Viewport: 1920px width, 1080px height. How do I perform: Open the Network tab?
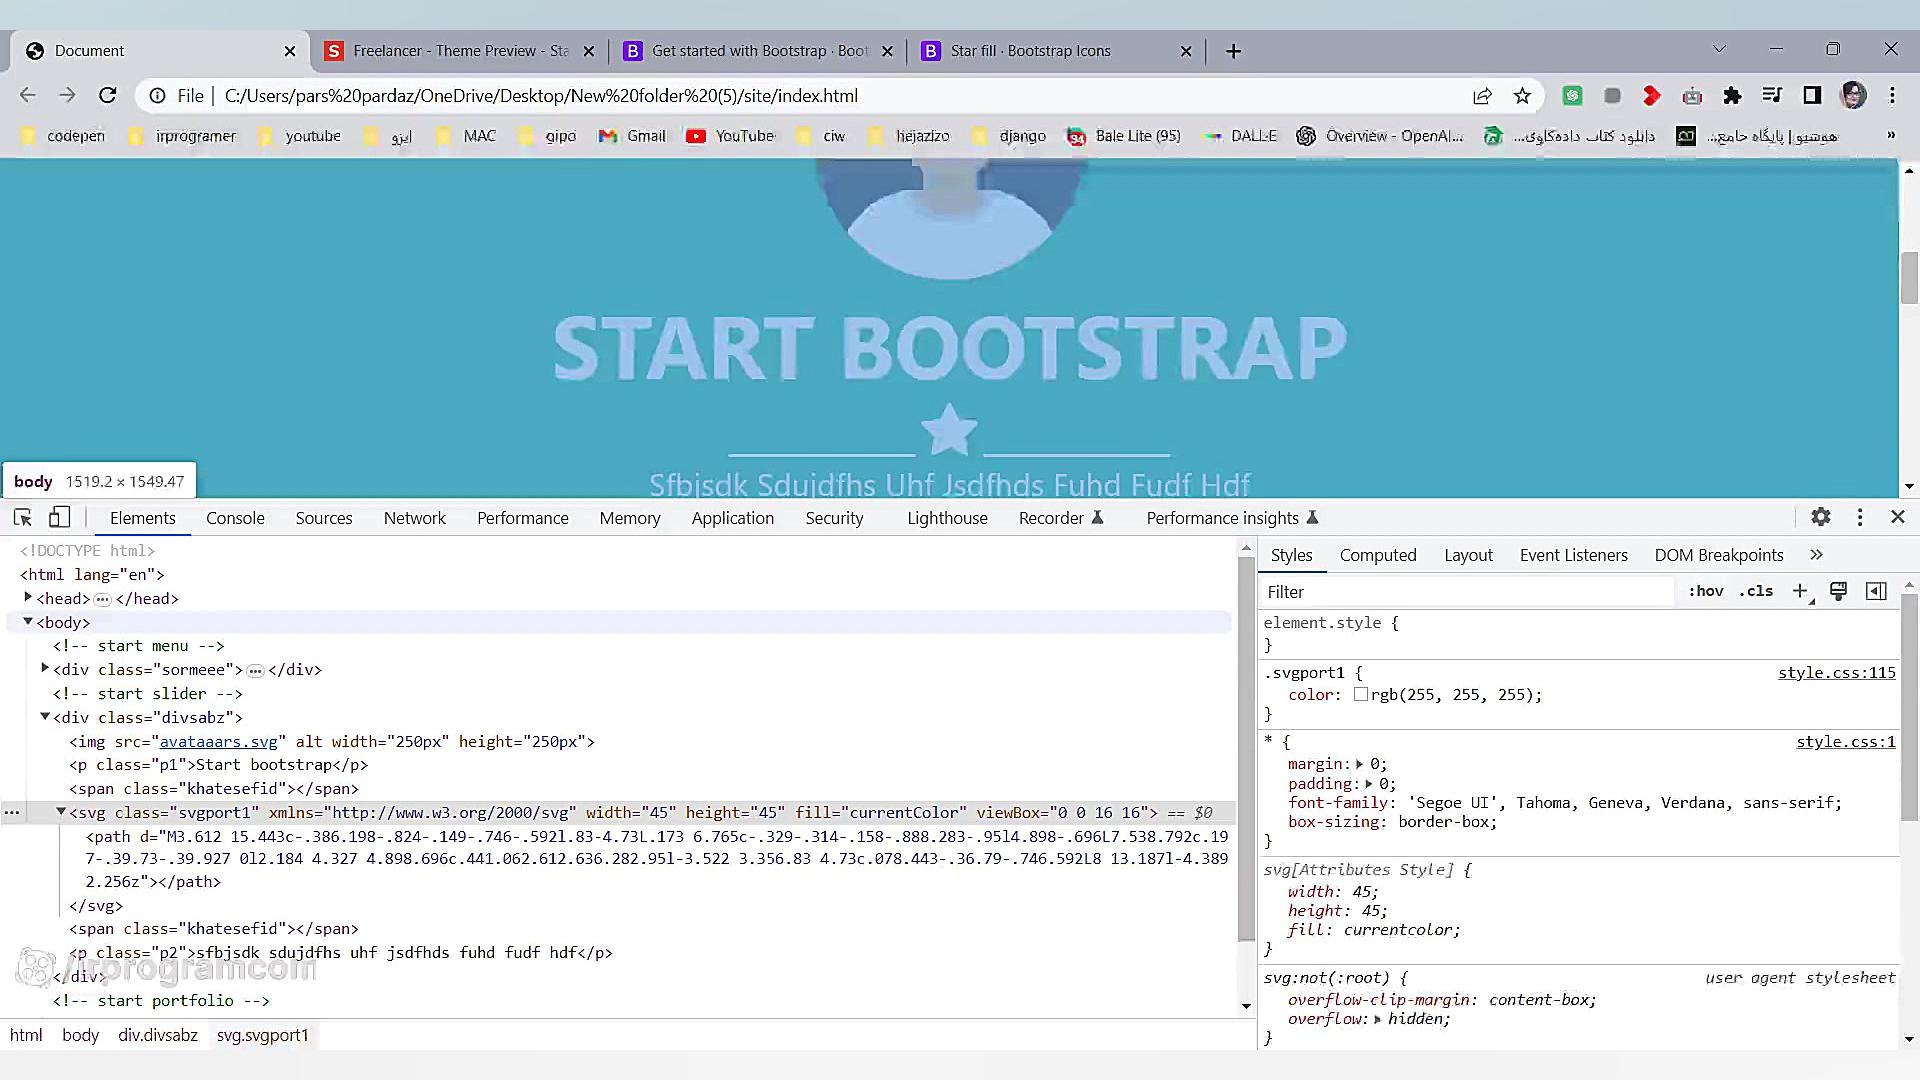(x=415, y=518)
